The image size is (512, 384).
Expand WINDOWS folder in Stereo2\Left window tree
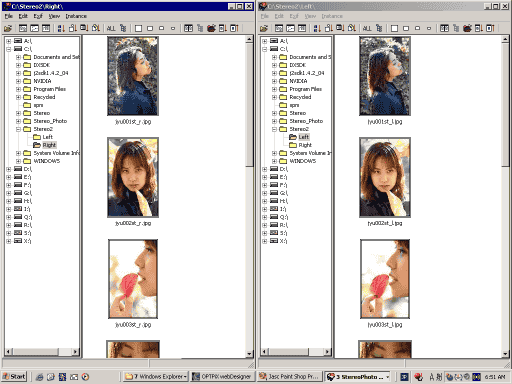(274, 161)
